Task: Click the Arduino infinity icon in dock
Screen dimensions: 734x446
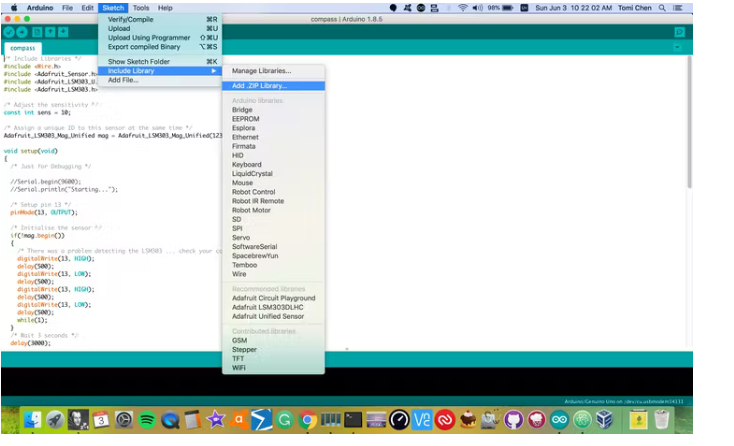Action: coord(559,420)
